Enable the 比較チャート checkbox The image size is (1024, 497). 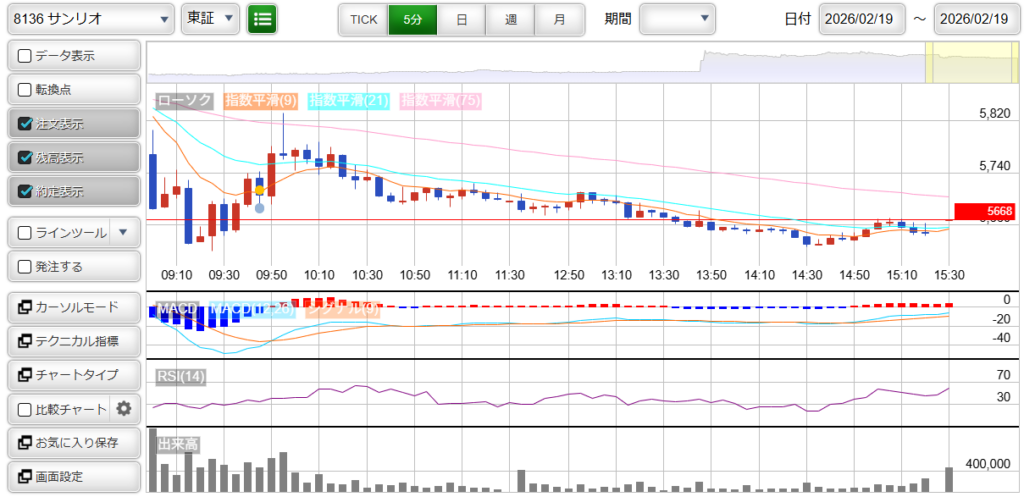(26, 409)
